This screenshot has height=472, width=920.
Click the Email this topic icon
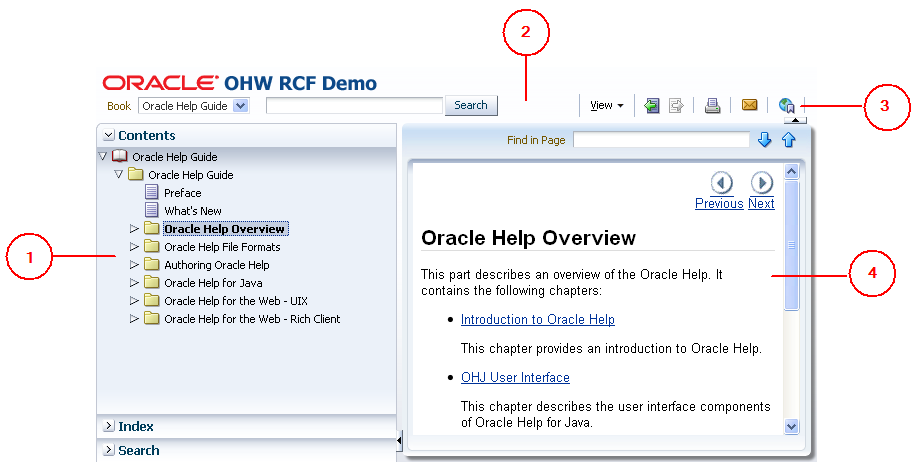click(749, 105)
